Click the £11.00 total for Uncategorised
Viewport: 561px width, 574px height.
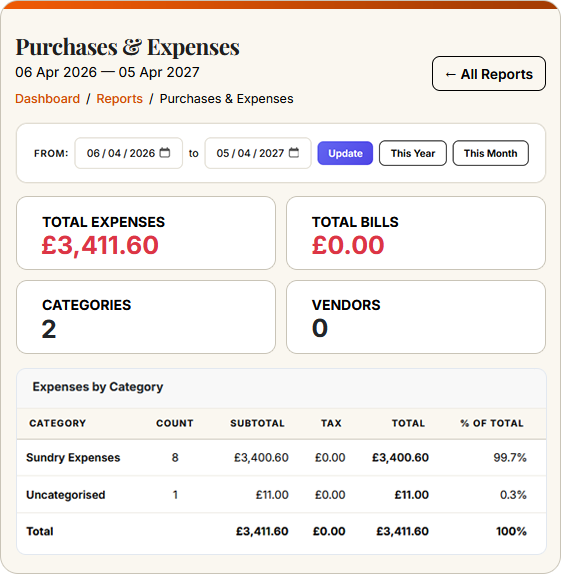412,495
